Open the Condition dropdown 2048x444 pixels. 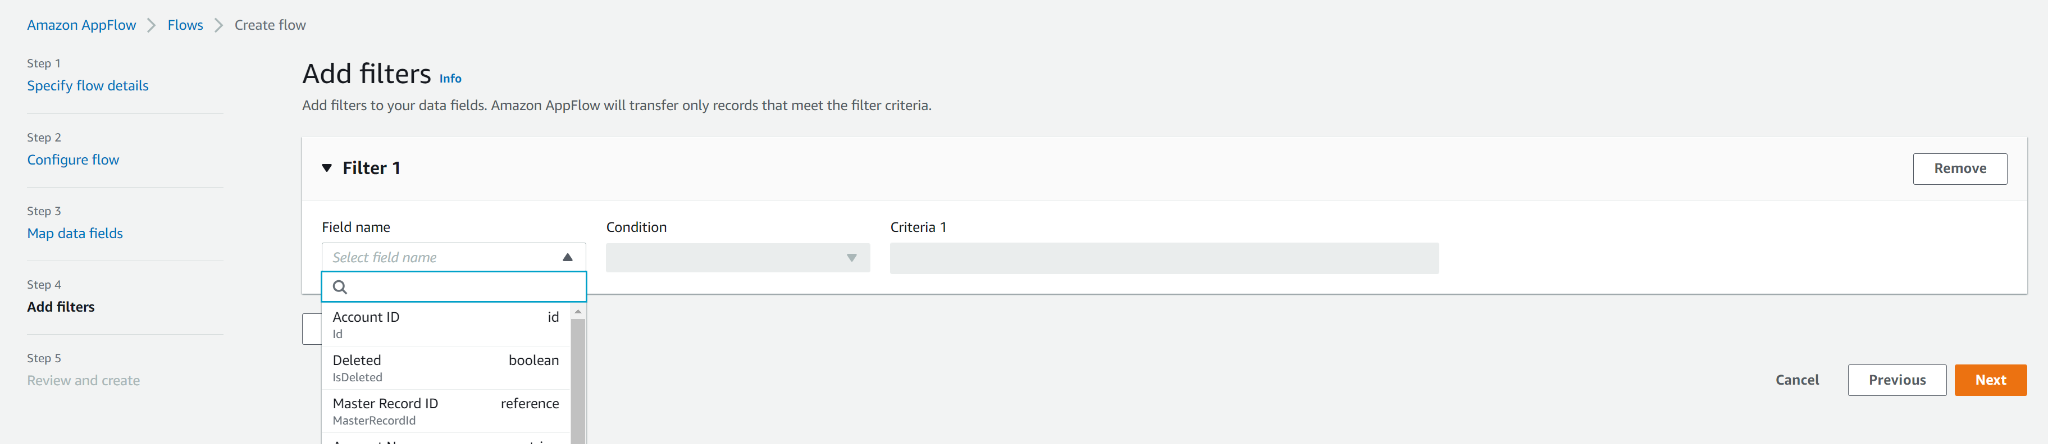[x=738, y=258]
